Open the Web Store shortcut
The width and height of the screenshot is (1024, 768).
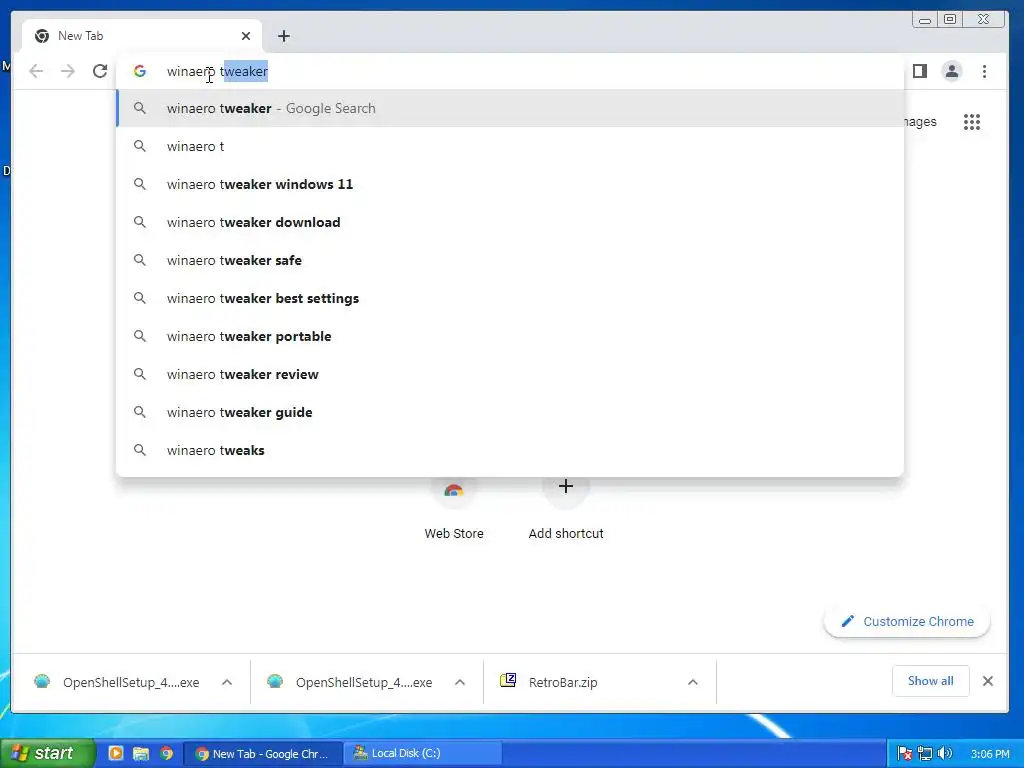click(454, 509)
